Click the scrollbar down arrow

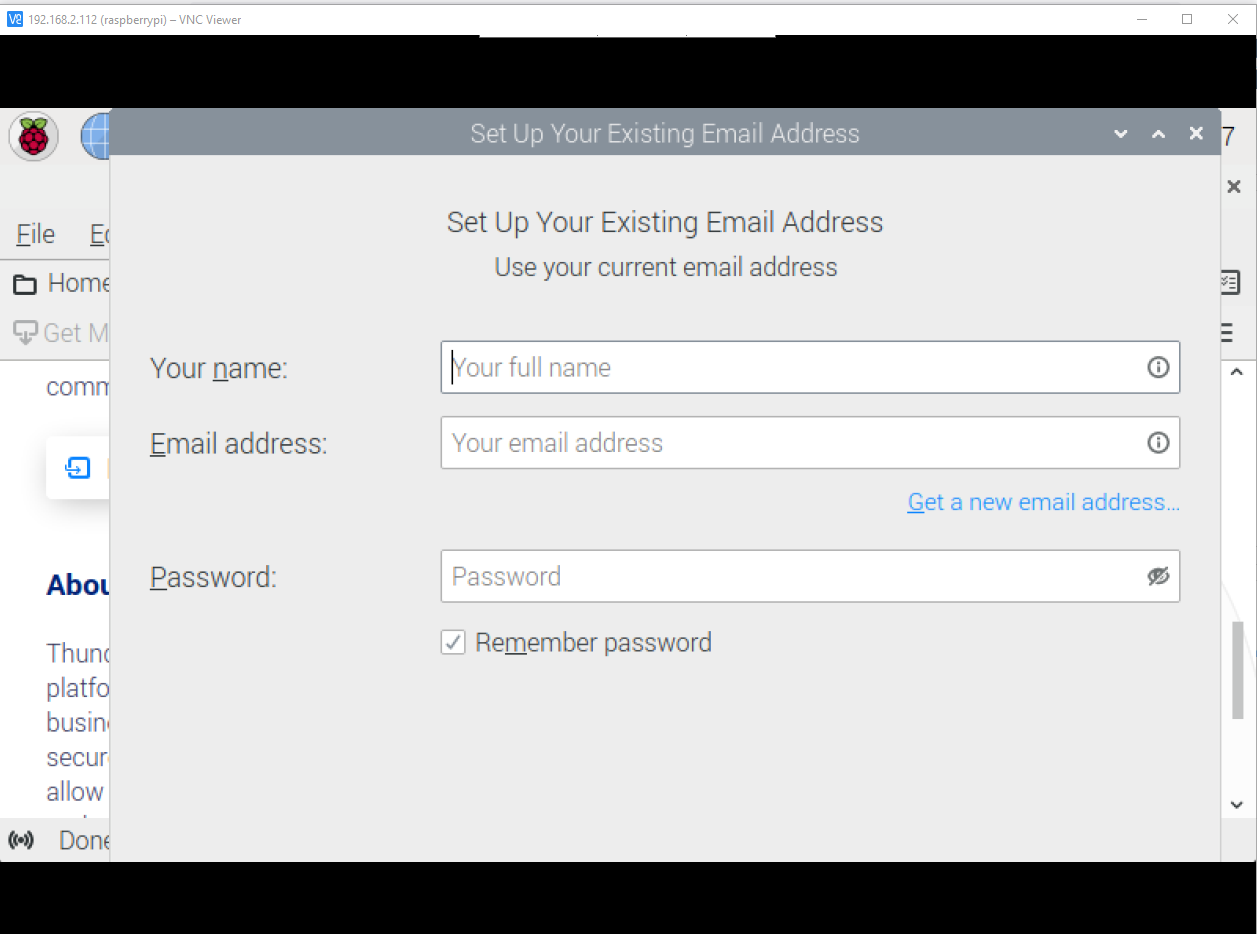point(1236,804)
